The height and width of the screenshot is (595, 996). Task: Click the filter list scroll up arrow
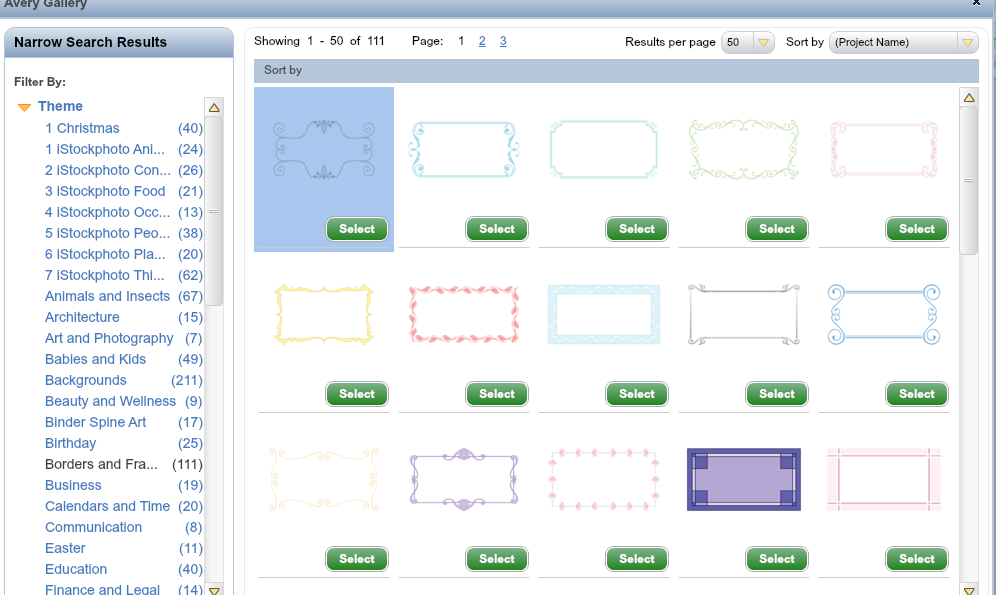tap(214, 107)
